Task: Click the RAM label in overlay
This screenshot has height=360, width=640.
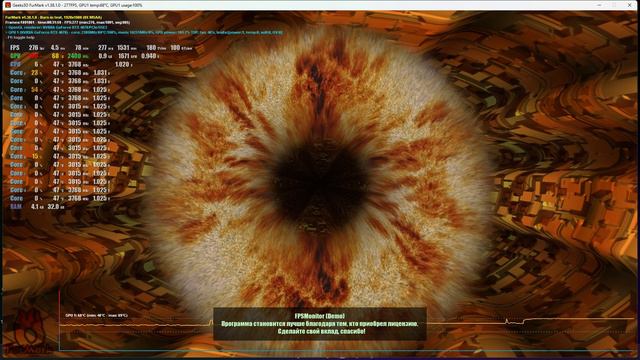Action: tap(16, 207)
